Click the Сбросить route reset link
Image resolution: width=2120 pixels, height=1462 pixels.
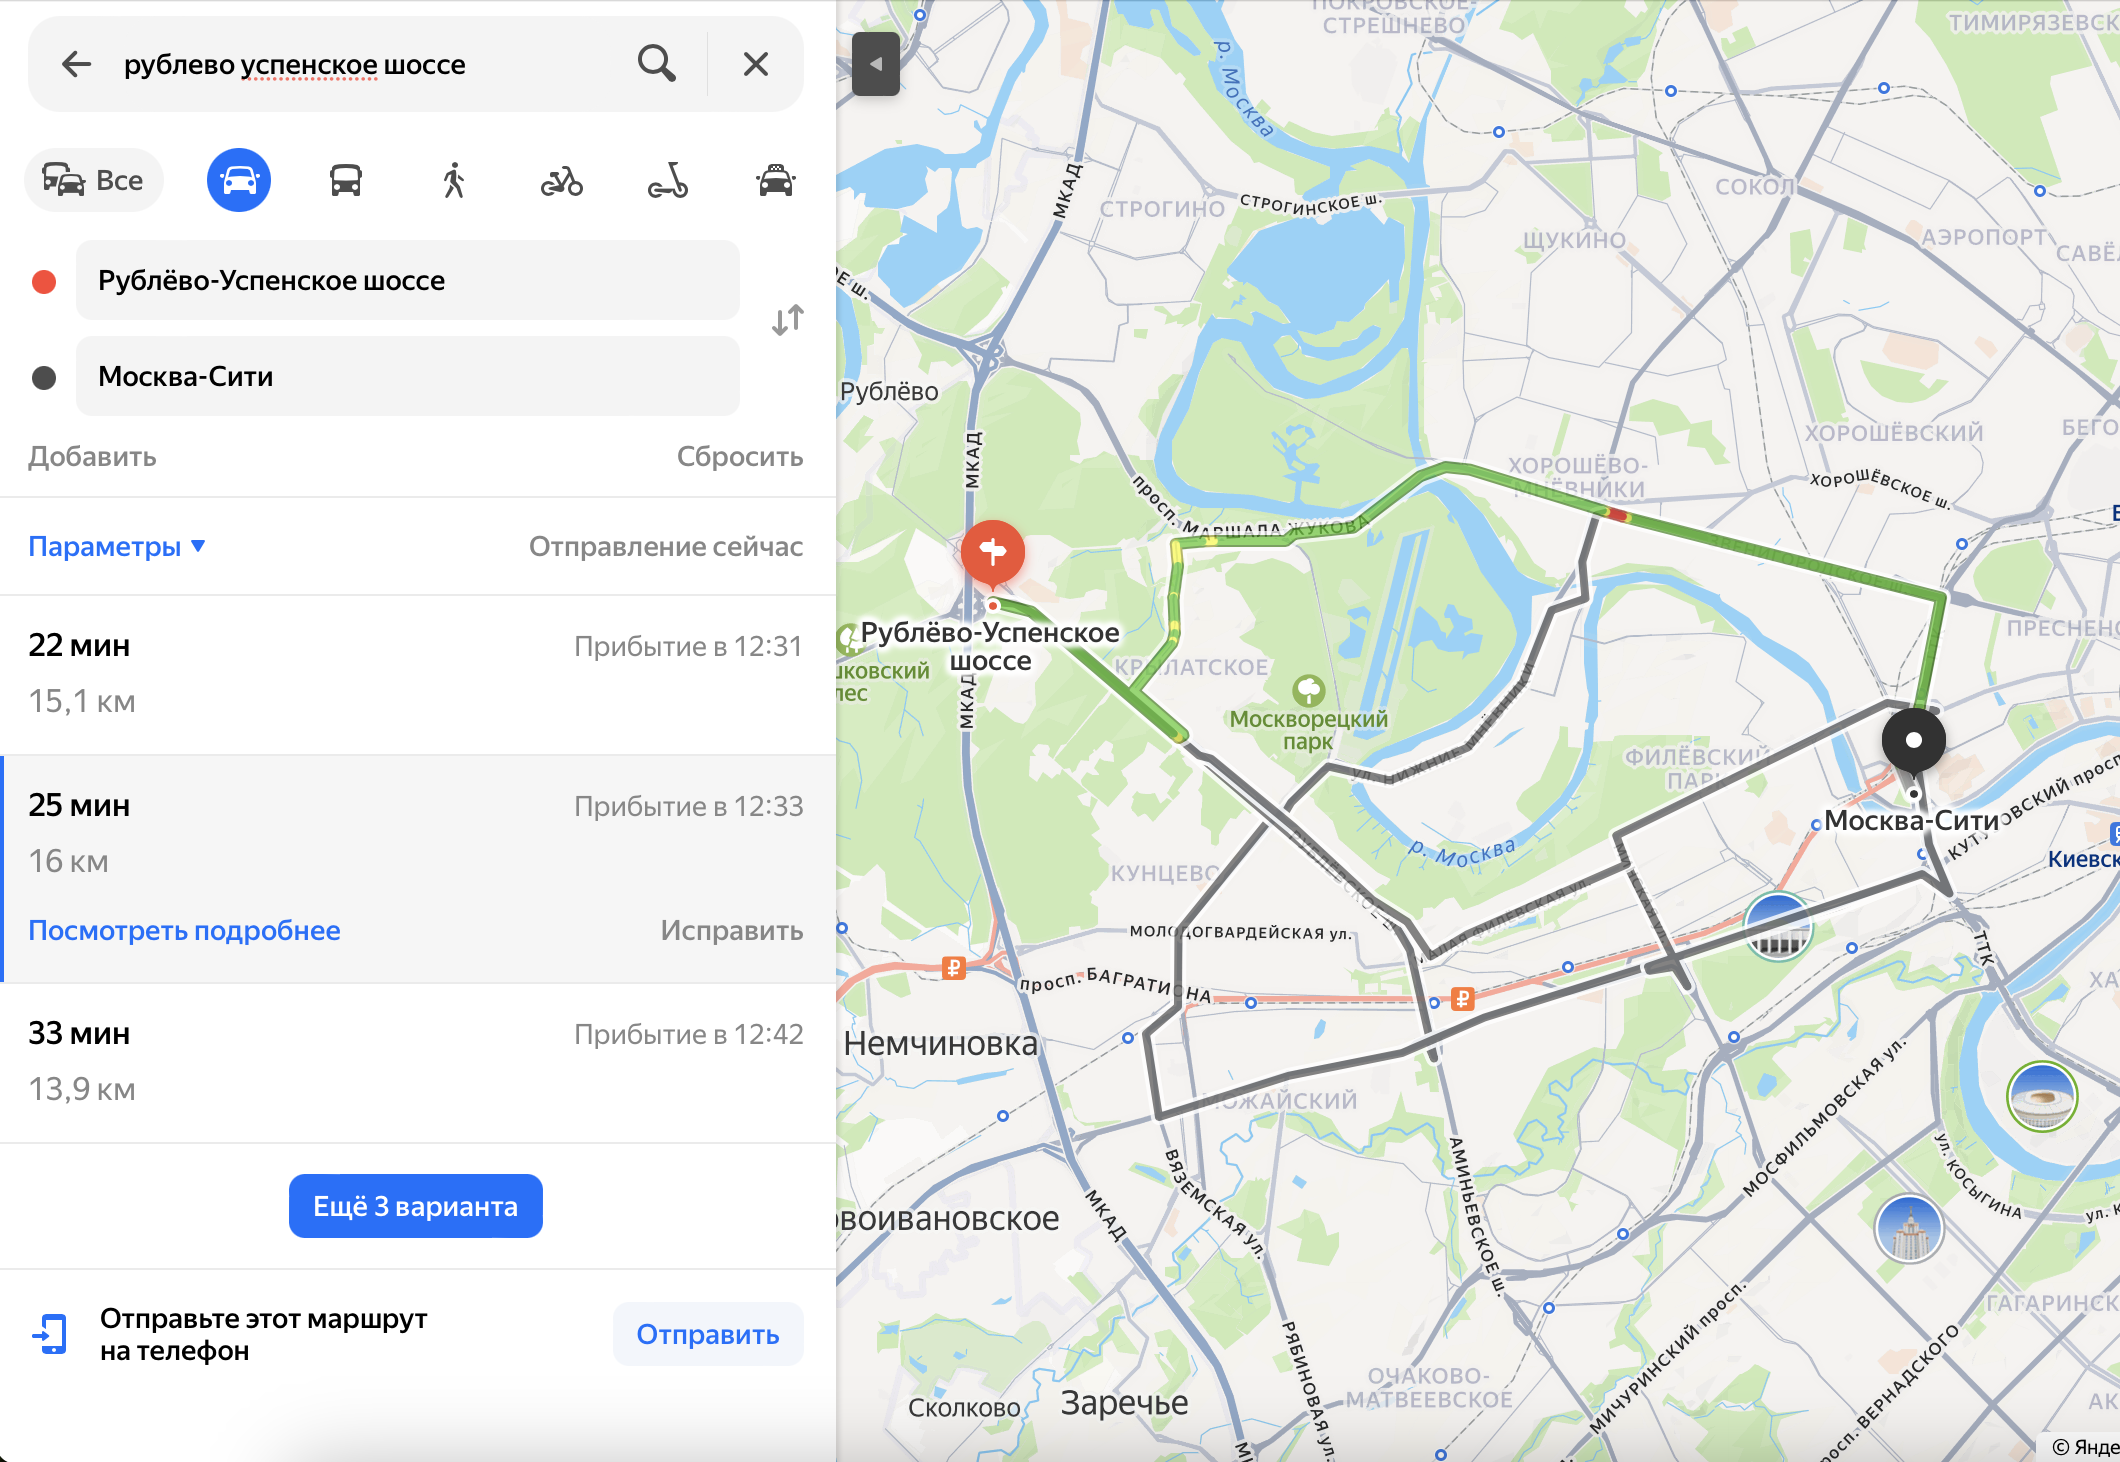(740, 456)
